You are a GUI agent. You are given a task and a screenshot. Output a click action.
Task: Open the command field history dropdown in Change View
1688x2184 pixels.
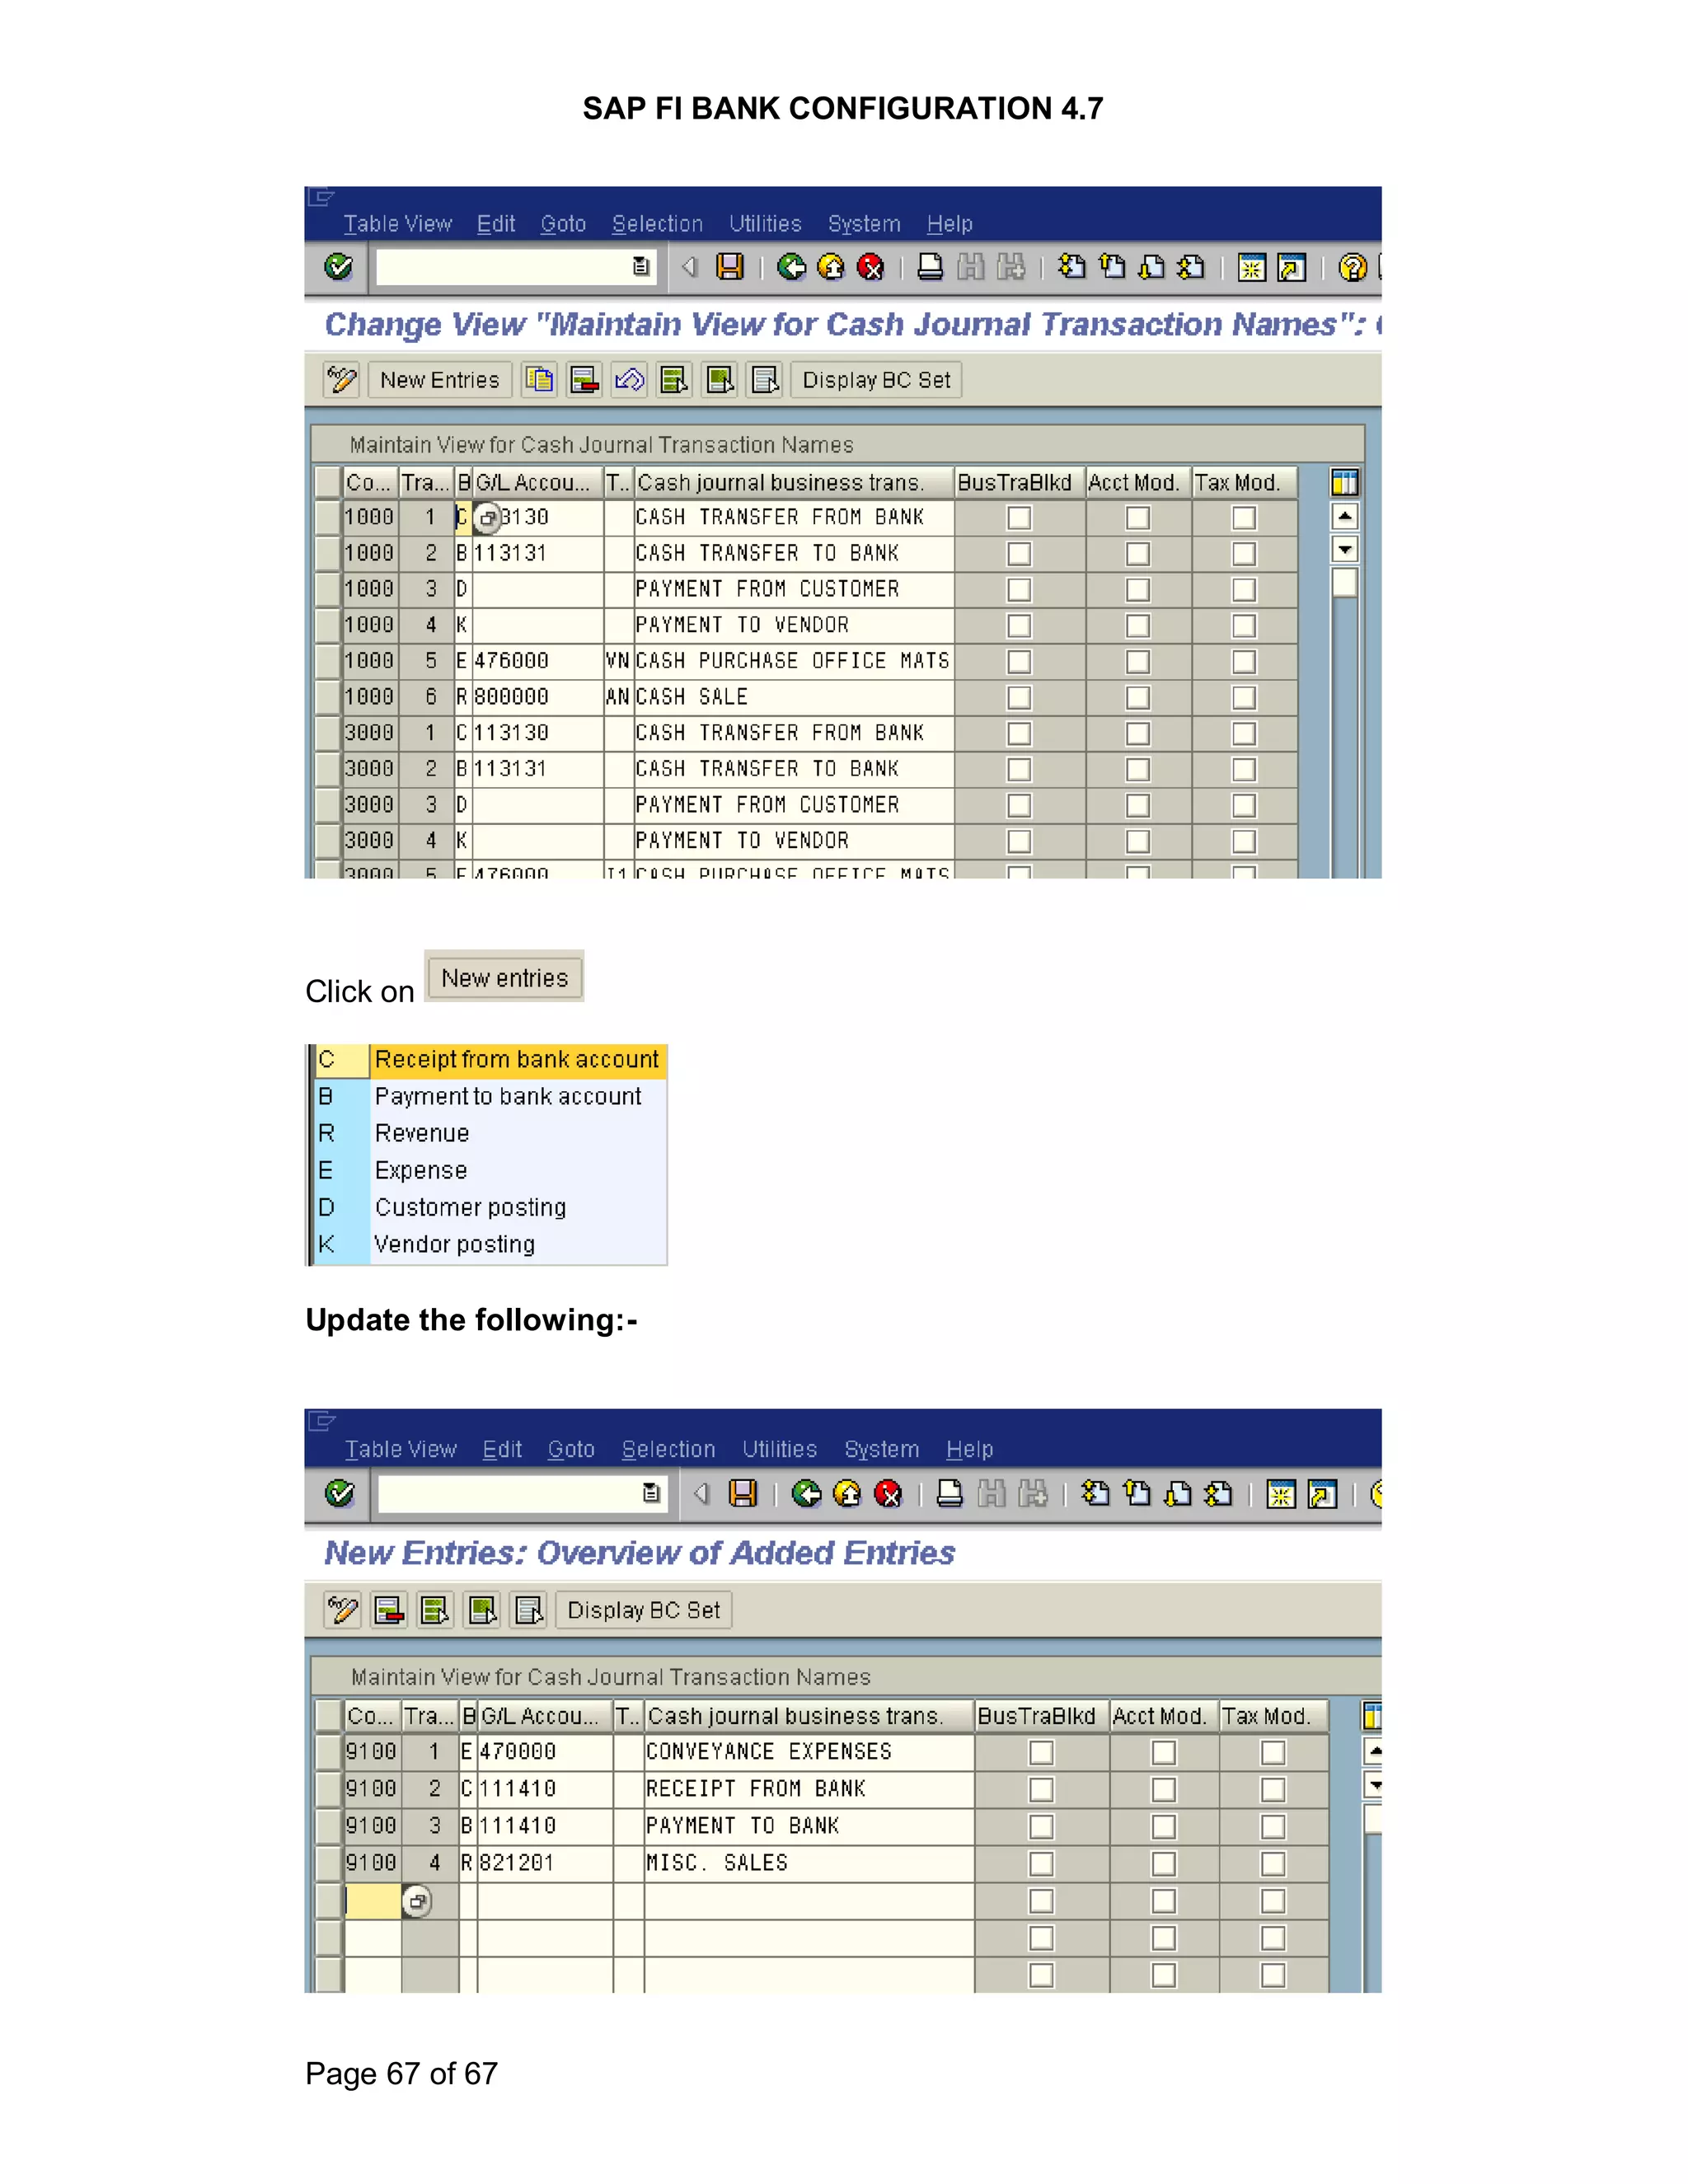(641, 267)
